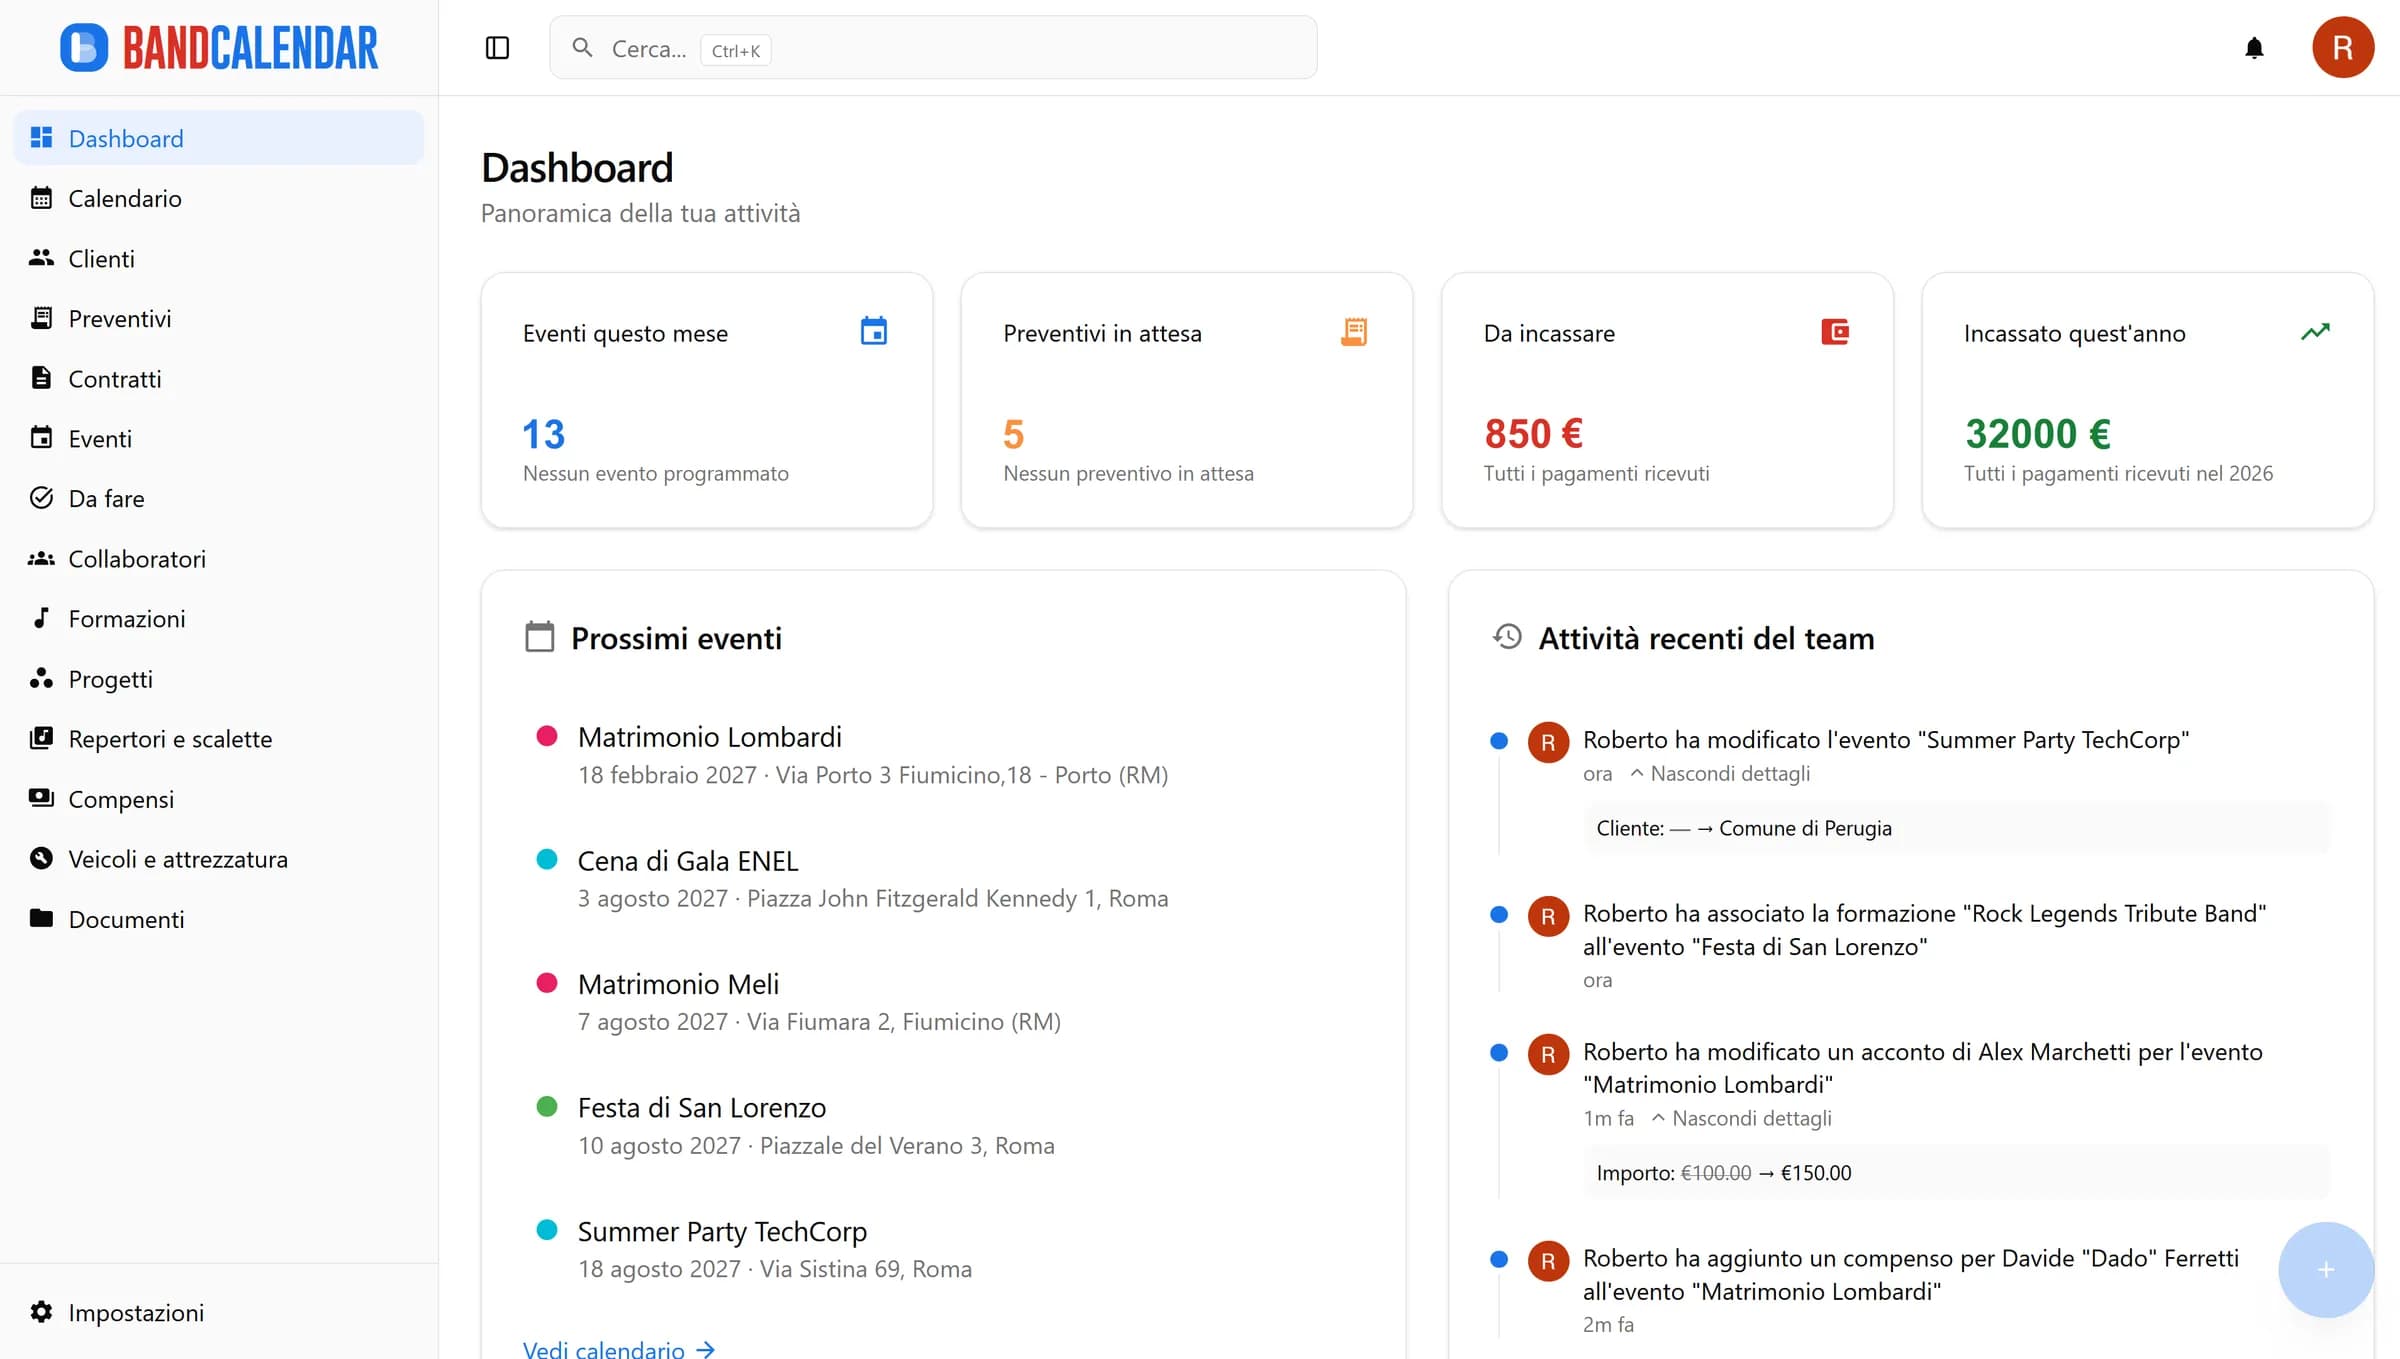This screenshot has height=1359, width=2400.
Task: Open the Repertori e scalette icon
Action: pos(41,738)
